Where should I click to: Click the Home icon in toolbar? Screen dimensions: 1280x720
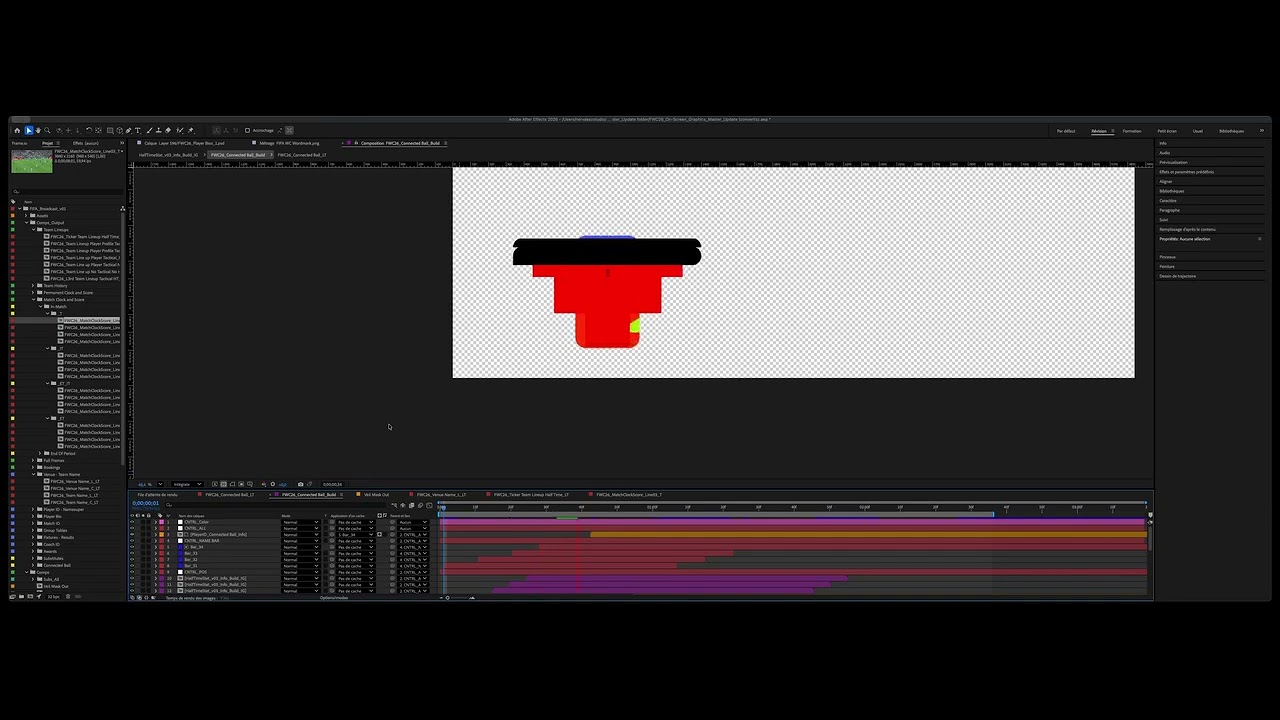pos(17,130)
